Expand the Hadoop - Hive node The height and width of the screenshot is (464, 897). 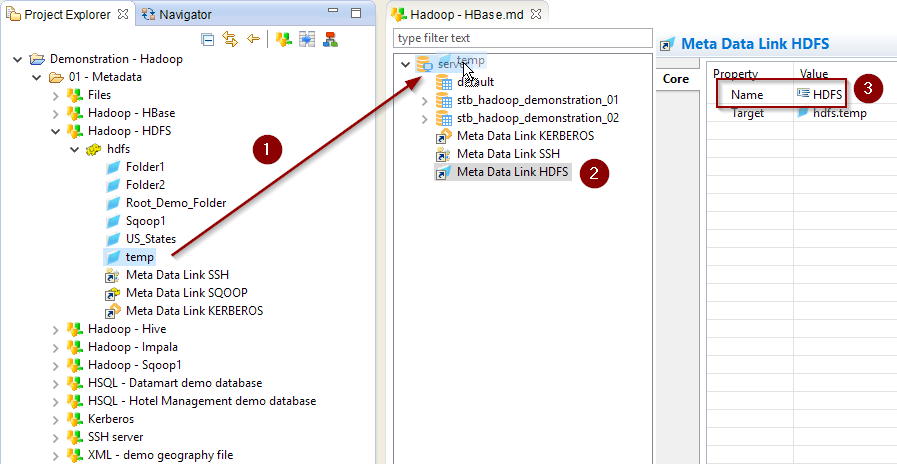(55, 330)
